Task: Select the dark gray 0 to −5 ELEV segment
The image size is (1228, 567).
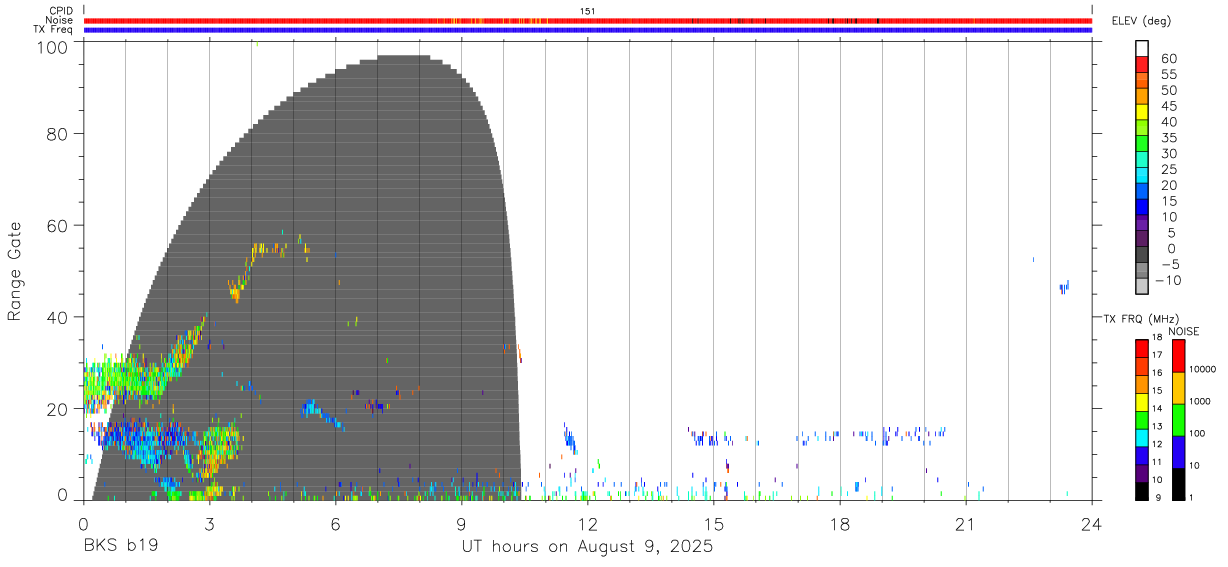Action: (1142, 256)
